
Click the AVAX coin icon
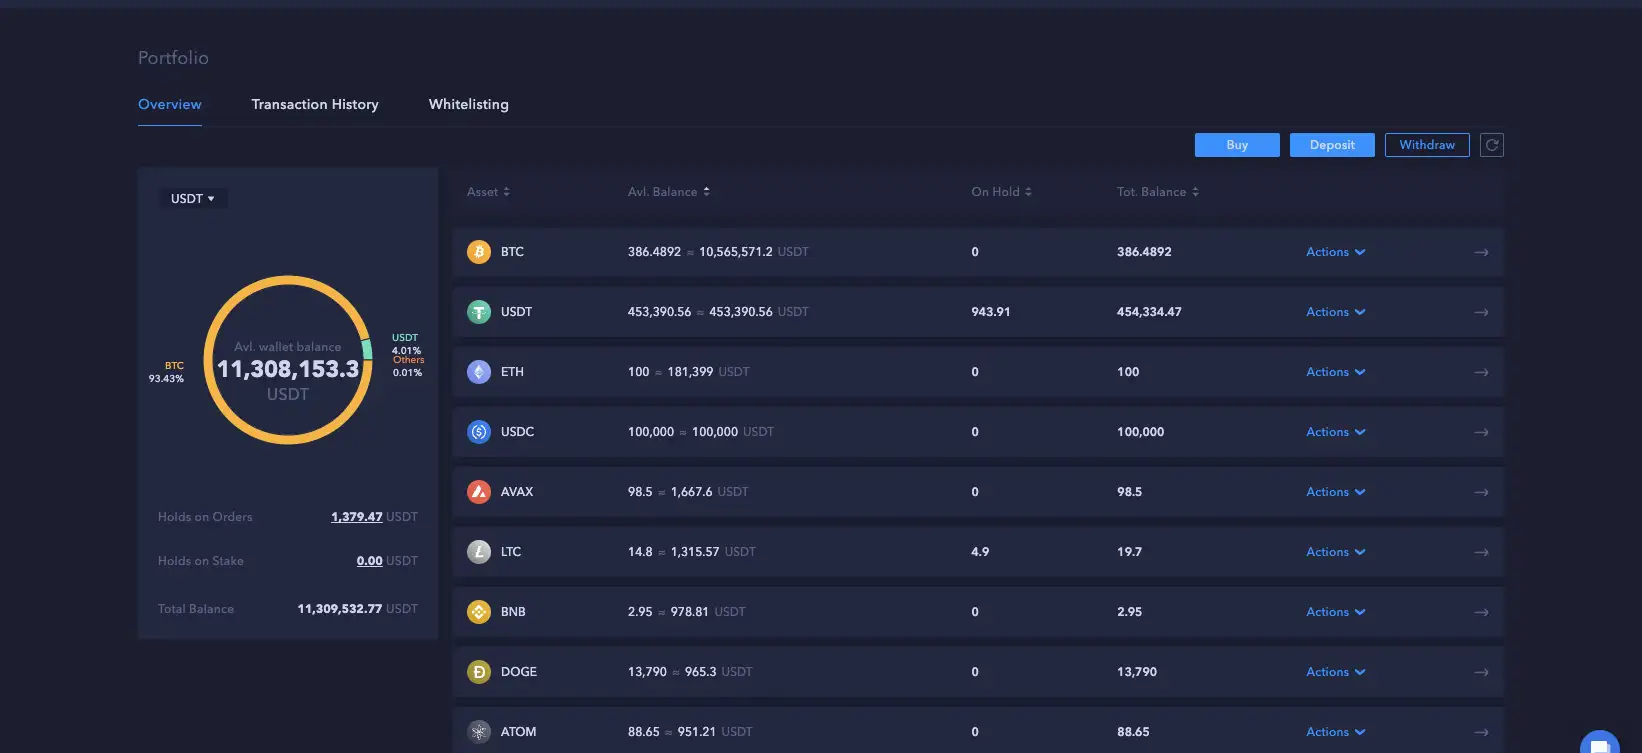(479, 492)
